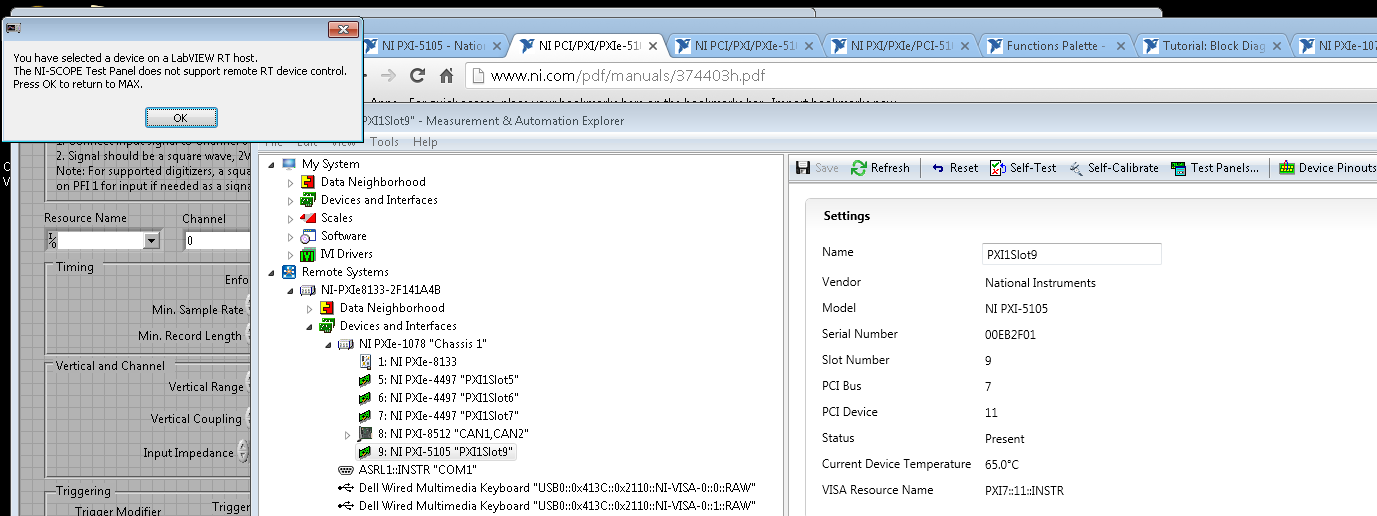Click the PXIe-1078 chassis icon
The height and width of the screenshot is (516, 1377).
click(346, 344)
